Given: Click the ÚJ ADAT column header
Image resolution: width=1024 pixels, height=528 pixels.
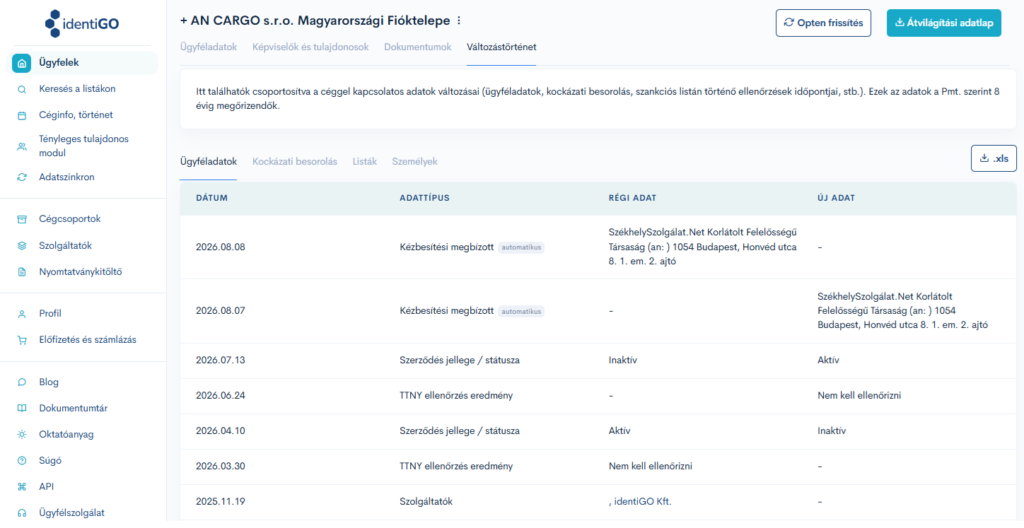Looking at the screenshot, I should [836, 198].
